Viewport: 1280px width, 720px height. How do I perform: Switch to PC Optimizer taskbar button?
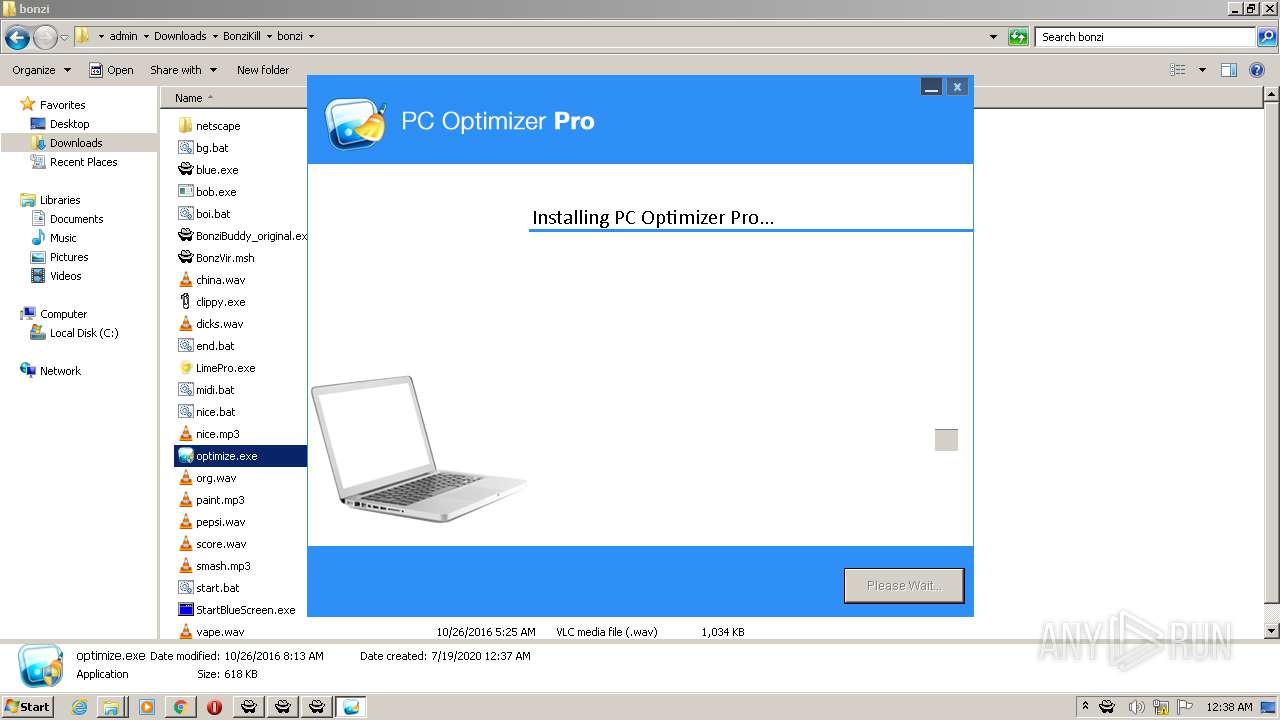click(x=351, y=707)
